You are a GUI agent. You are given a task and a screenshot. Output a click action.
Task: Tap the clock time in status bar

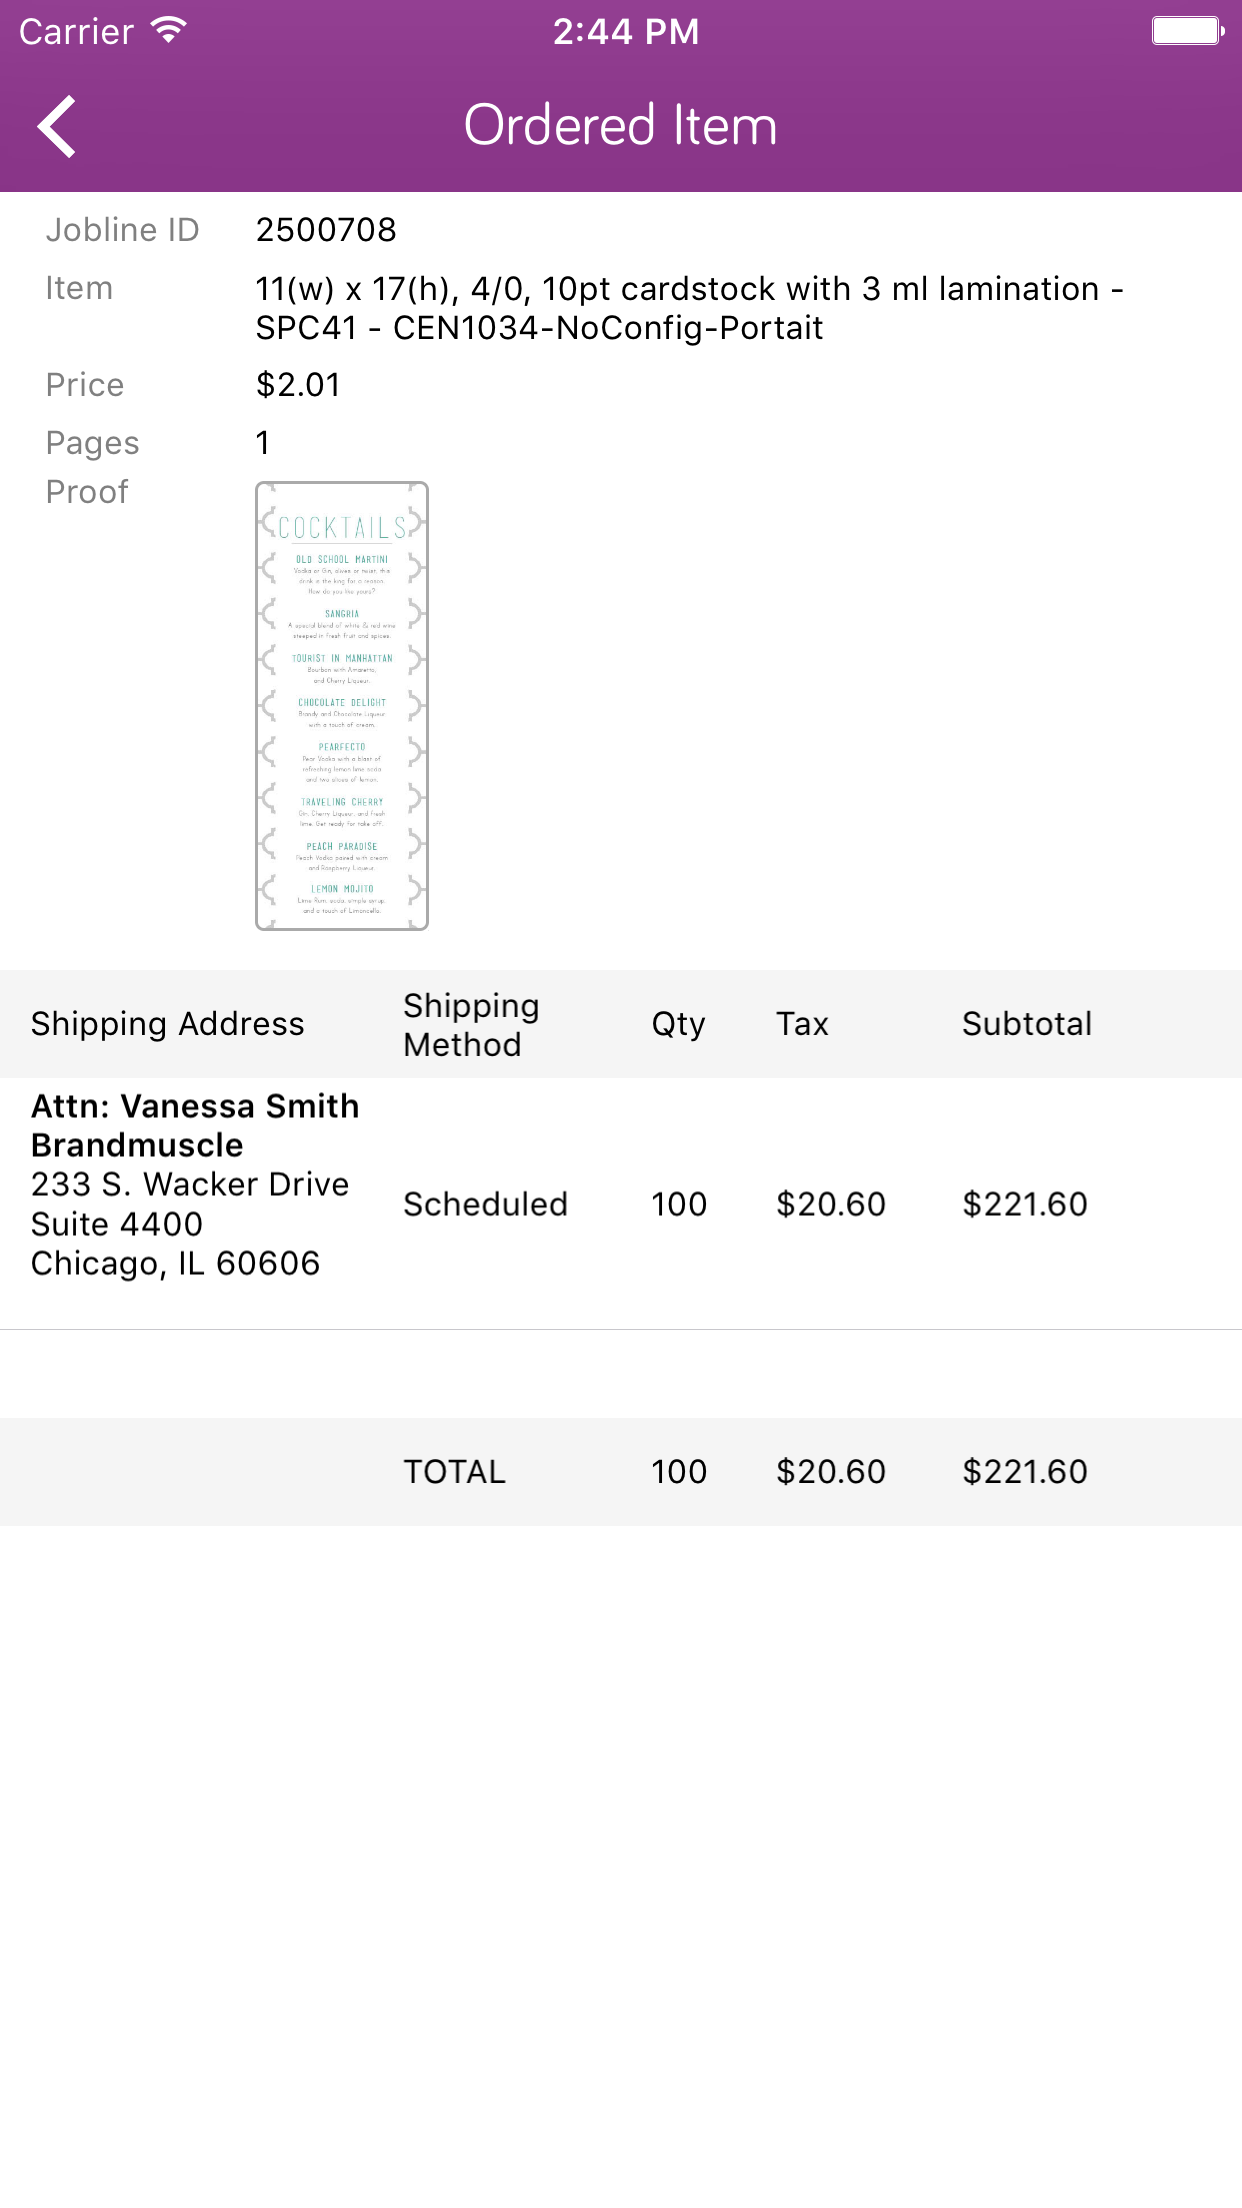coord(625,31)
